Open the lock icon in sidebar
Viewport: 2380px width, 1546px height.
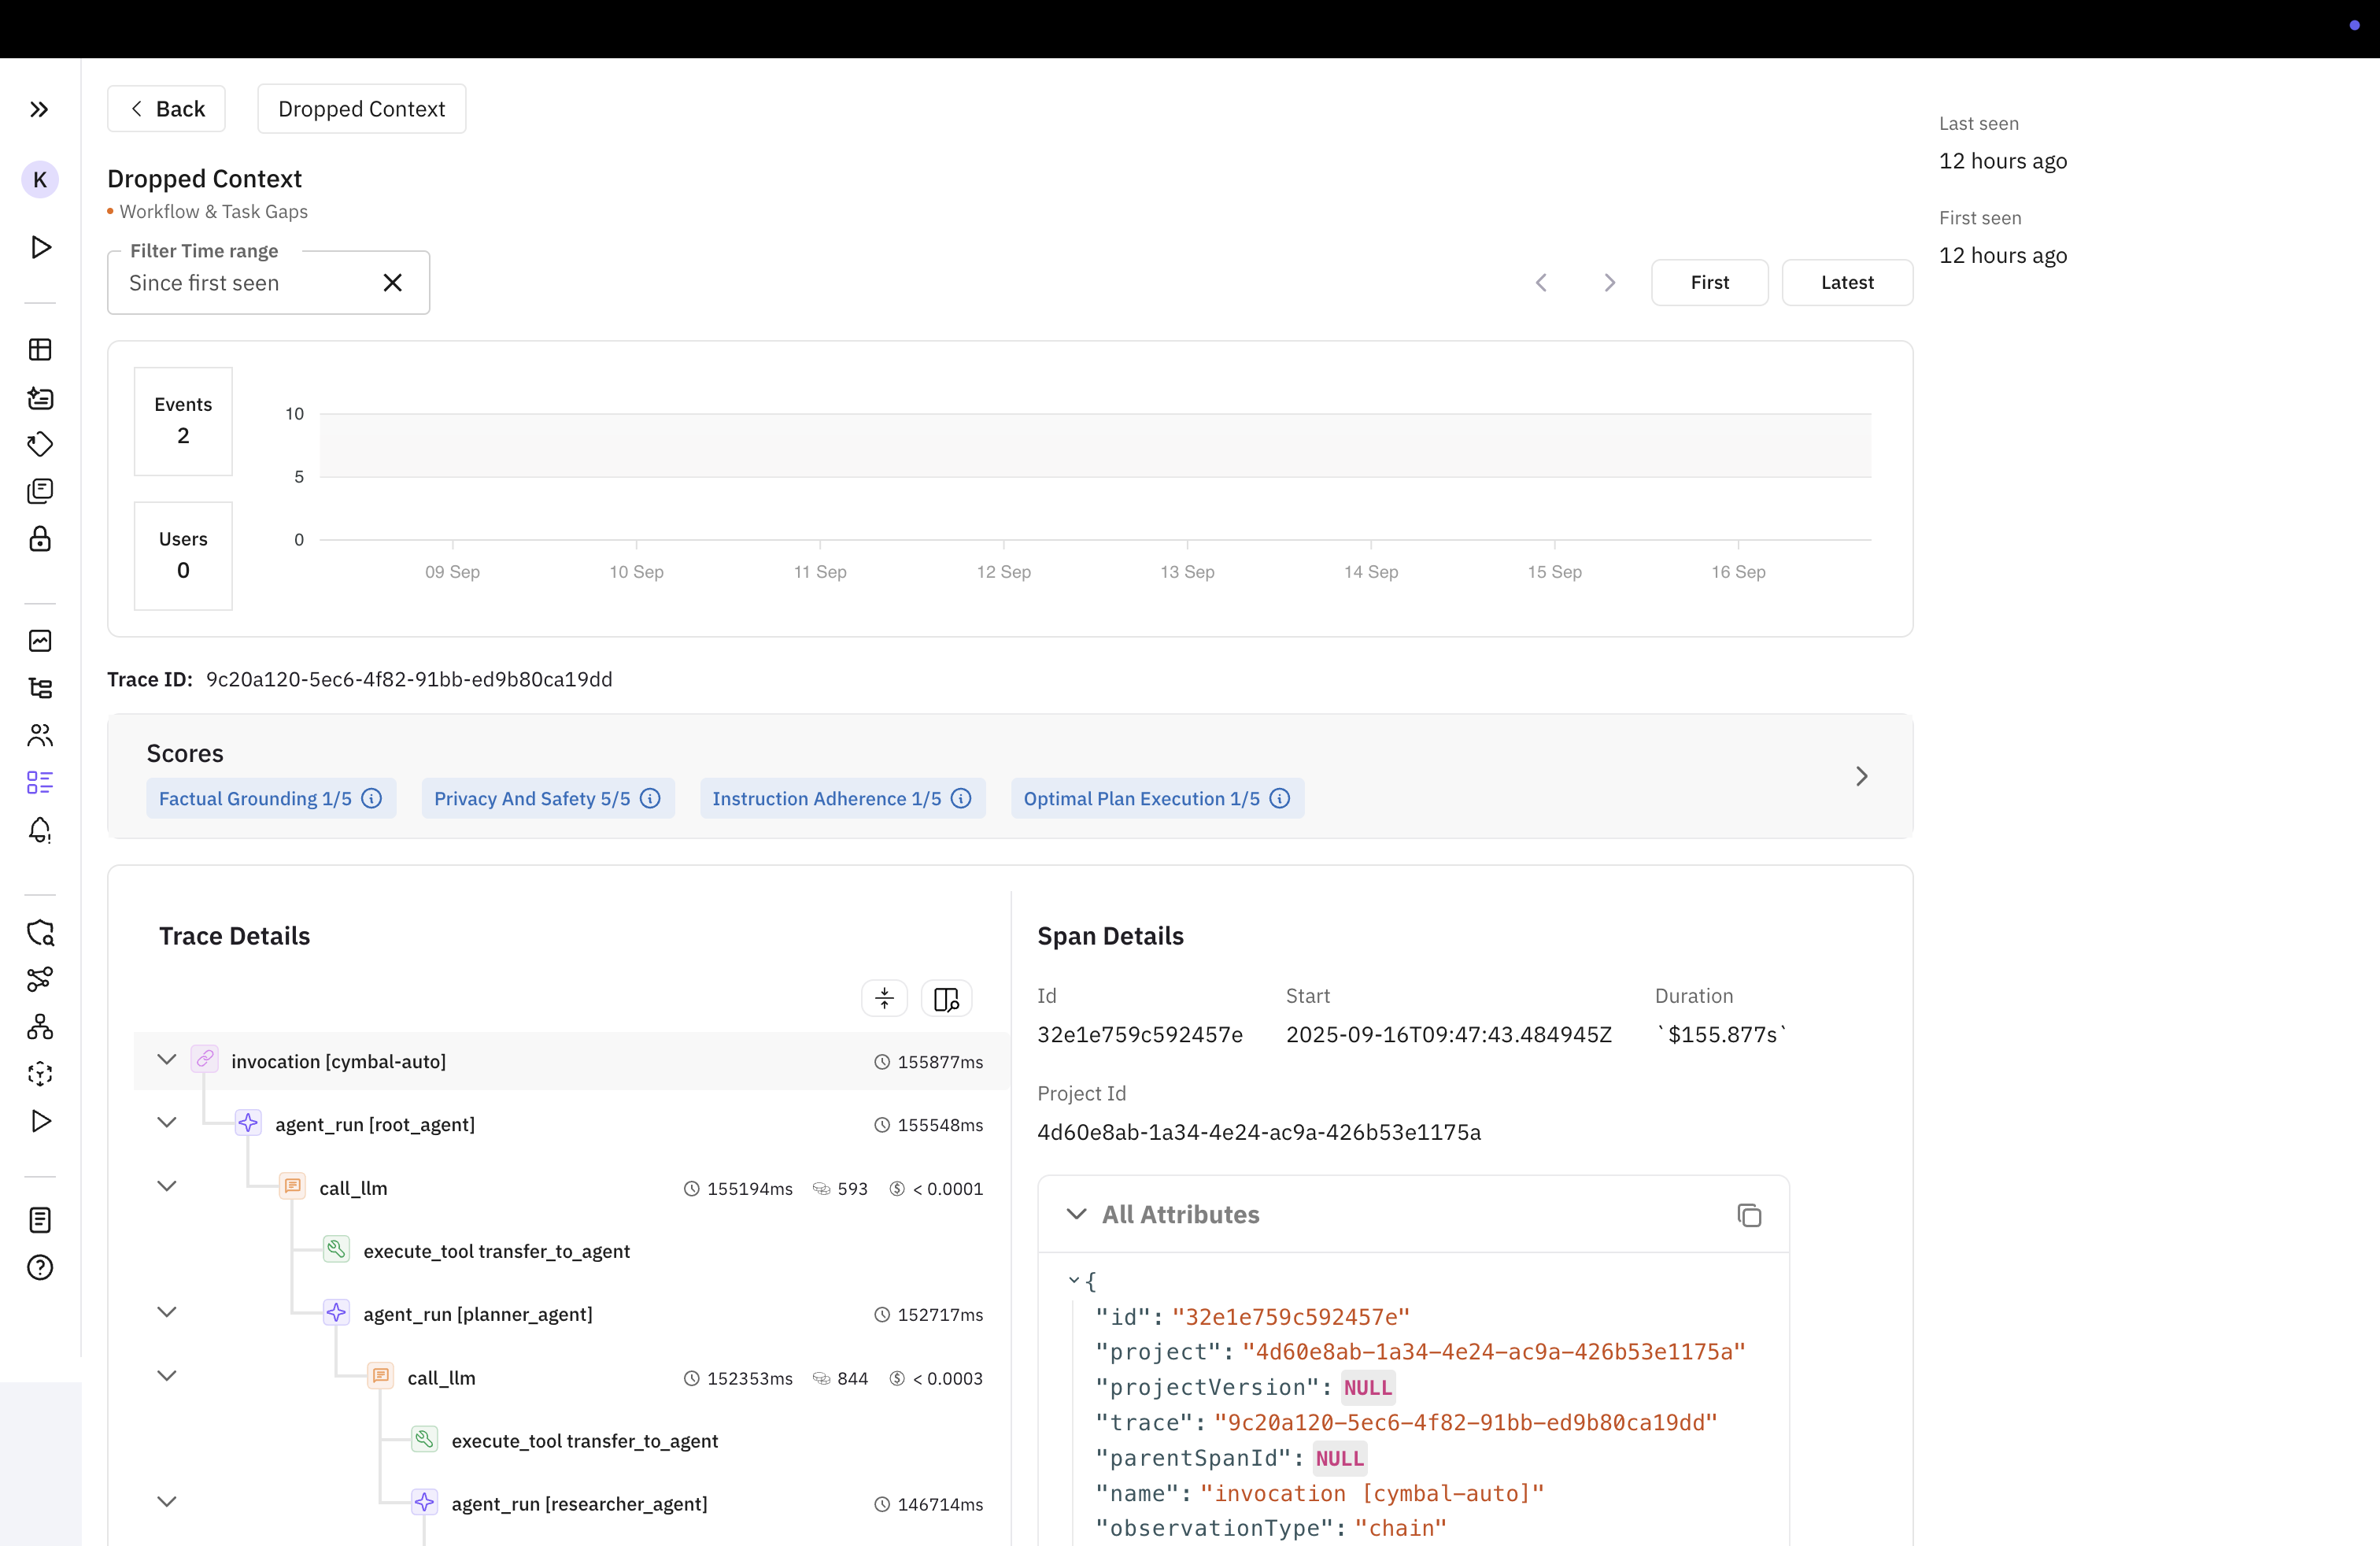tap(40, 539)
